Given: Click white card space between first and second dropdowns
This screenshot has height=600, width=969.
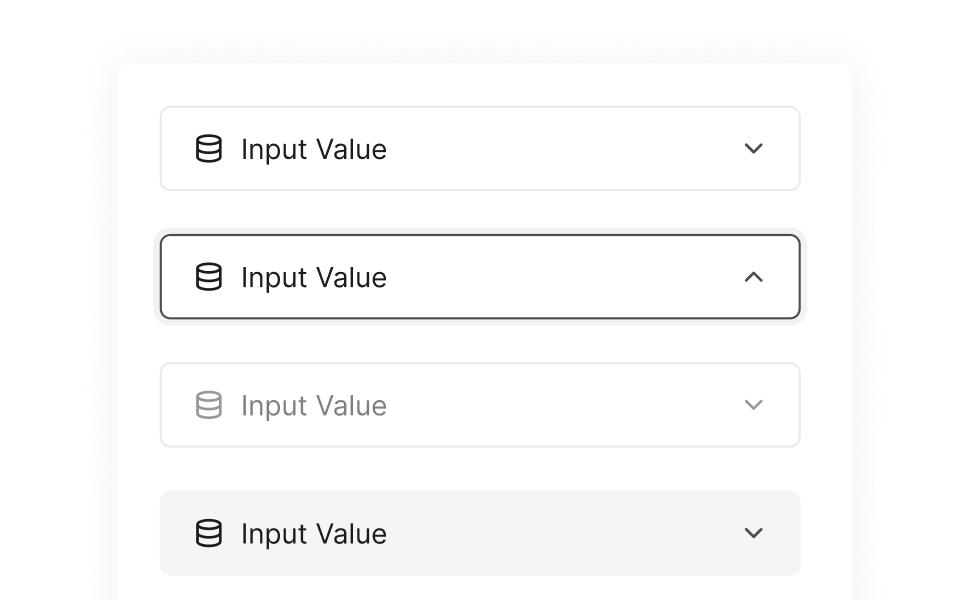Looking at the screenshot, I should 480,212.
